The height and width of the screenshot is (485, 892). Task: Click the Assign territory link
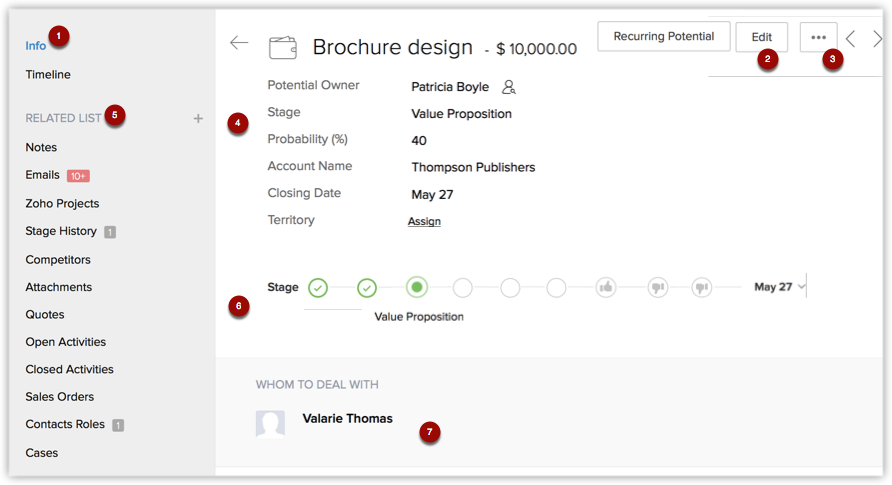click(424, 221)
